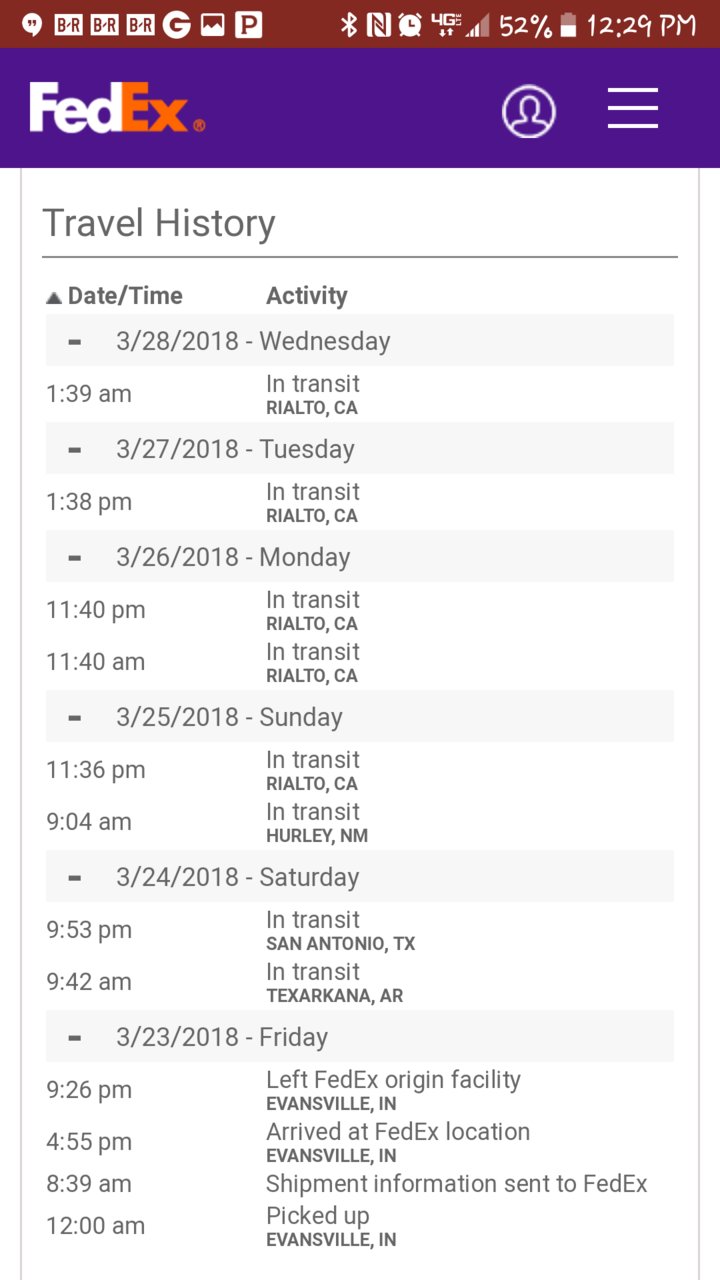
Task: Collapse the 3/24/2018 Saturday section
Action: coord(75,877)
